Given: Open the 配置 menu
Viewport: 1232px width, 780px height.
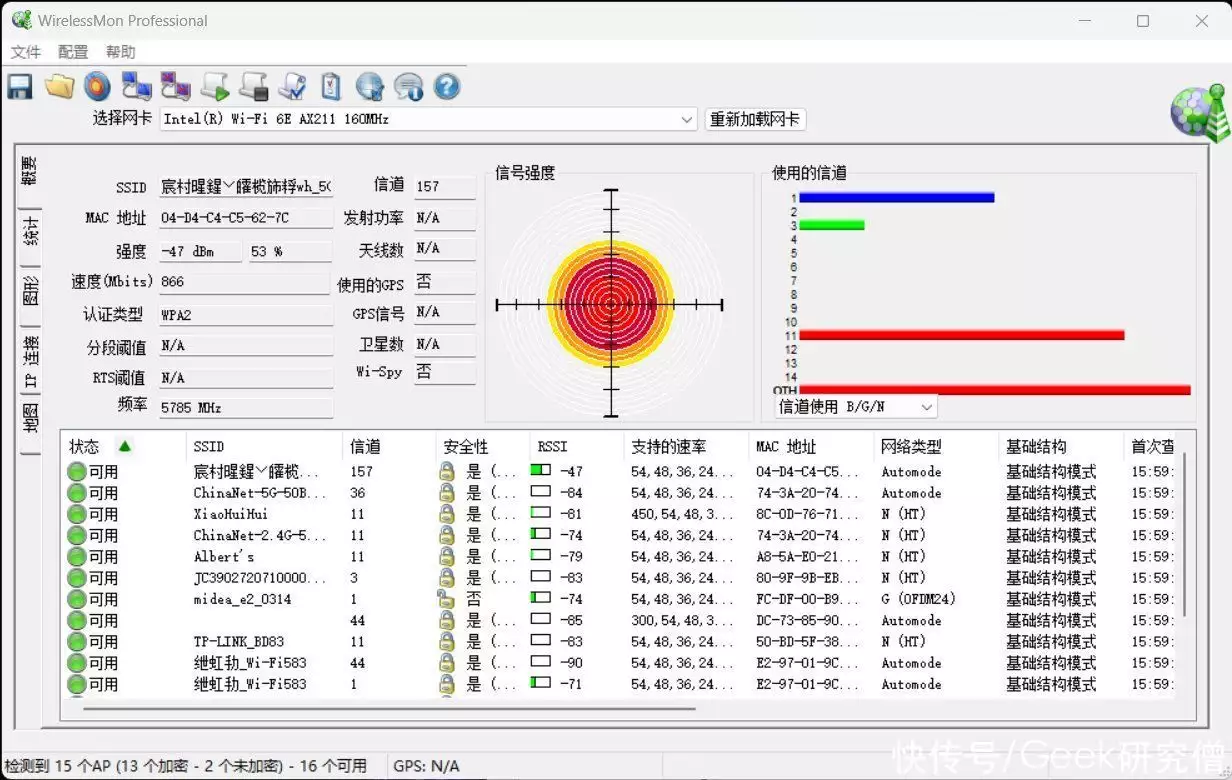Looking at the screenshot, I should coord(73,52).
